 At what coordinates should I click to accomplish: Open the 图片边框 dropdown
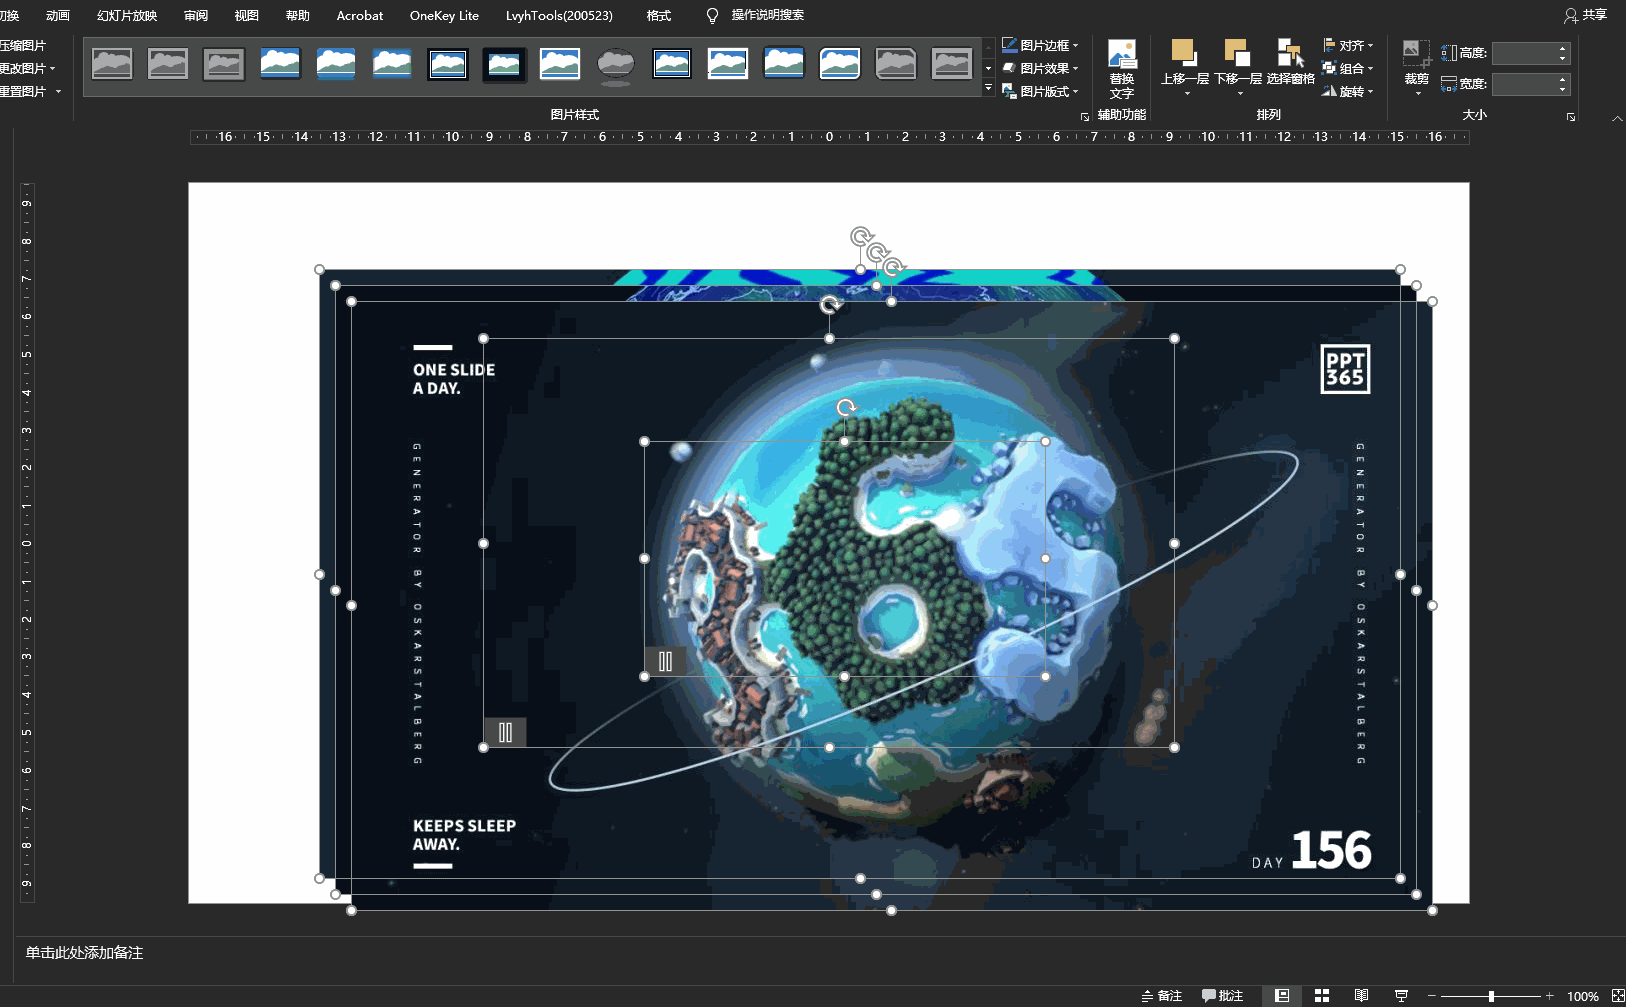click(x=1040, y=45)
